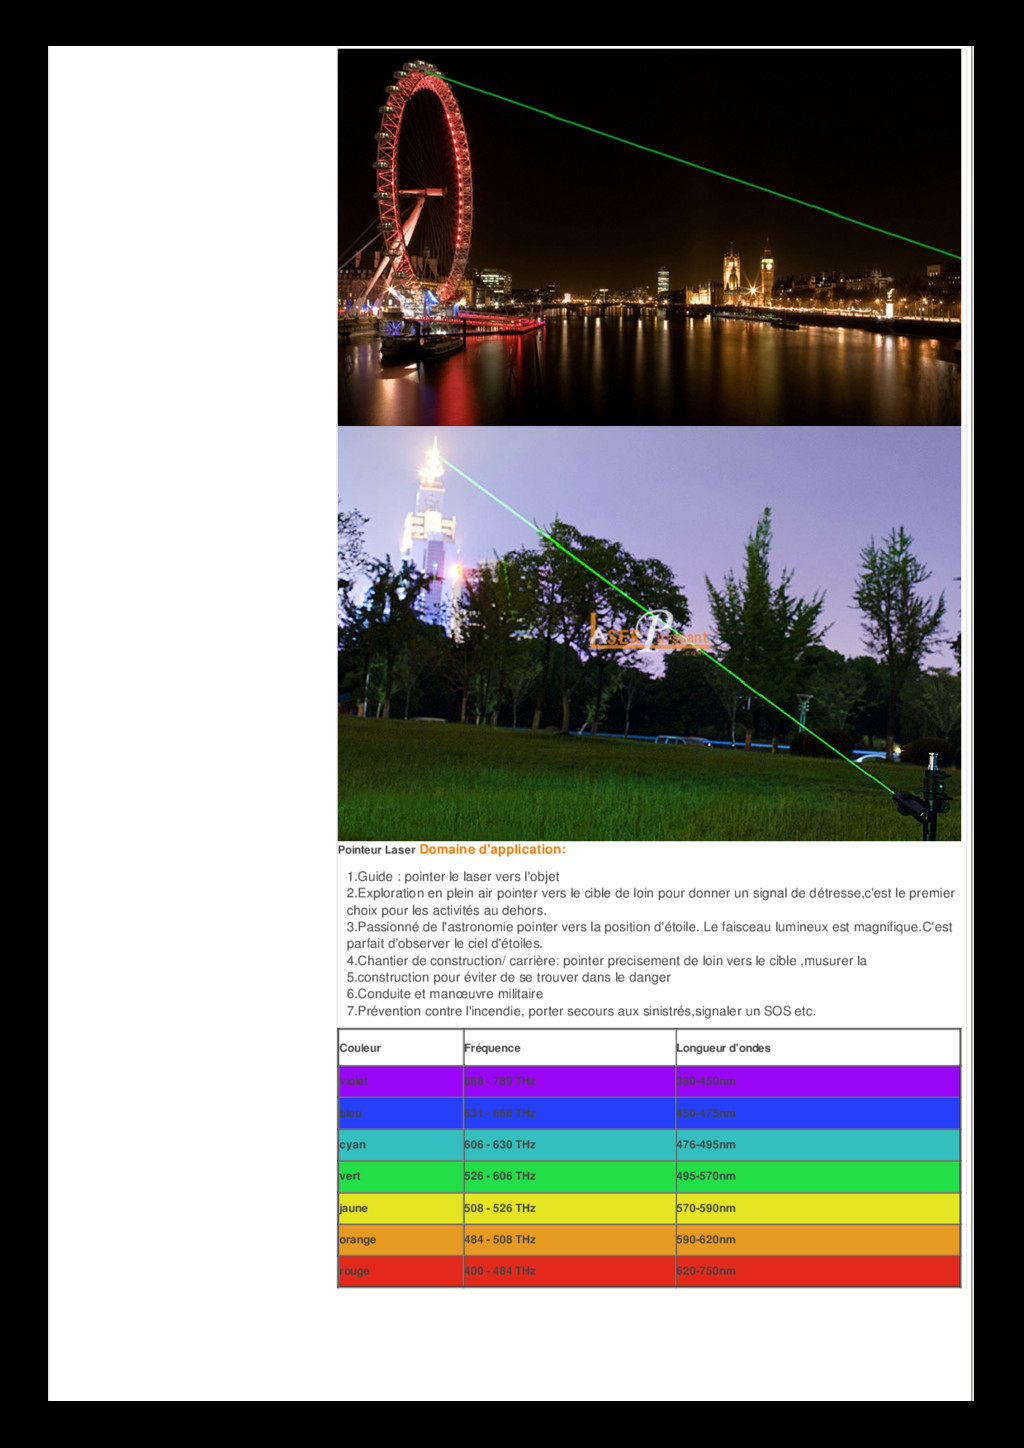Click the '484 - 508 THz' cell
The width and height of the screenshot is (1024, 1448).
coord(569,1240)
